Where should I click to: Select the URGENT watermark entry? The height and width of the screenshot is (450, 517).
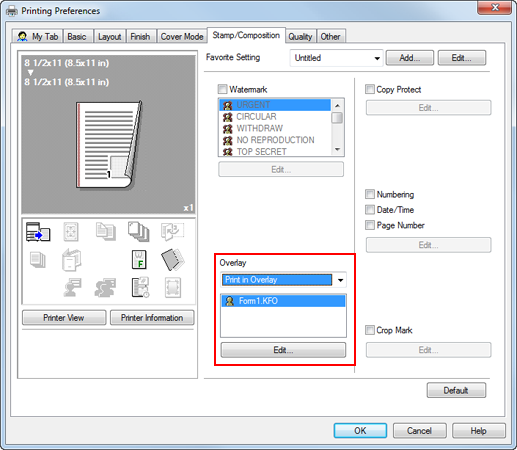(x=275, y=105)
